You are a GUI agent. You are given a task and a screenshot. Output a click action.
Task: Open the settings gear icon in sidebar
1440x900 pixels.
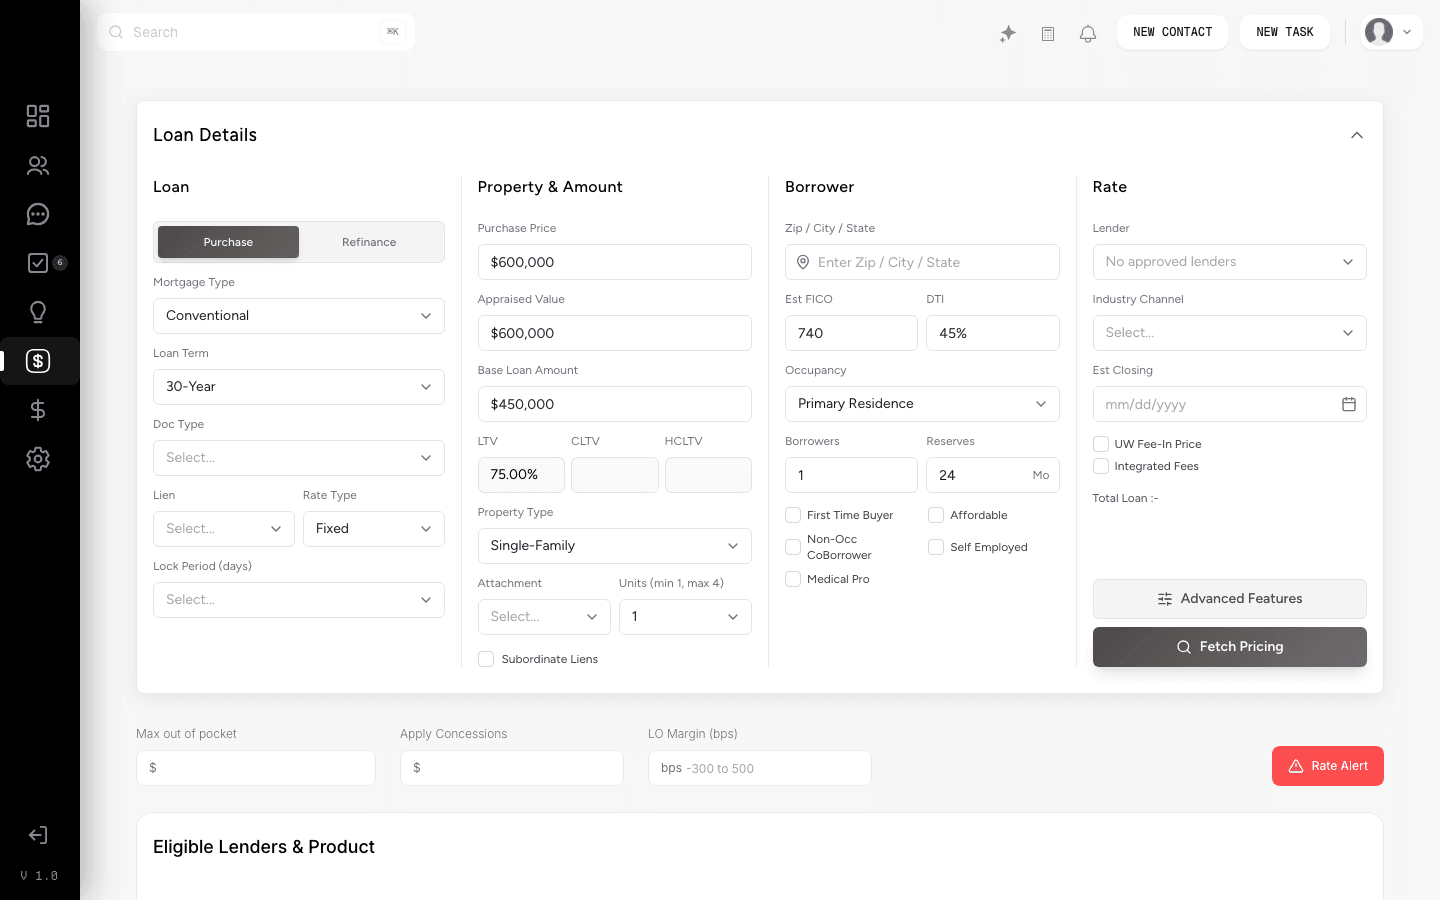pyautogui.click(x=38, y=459)
